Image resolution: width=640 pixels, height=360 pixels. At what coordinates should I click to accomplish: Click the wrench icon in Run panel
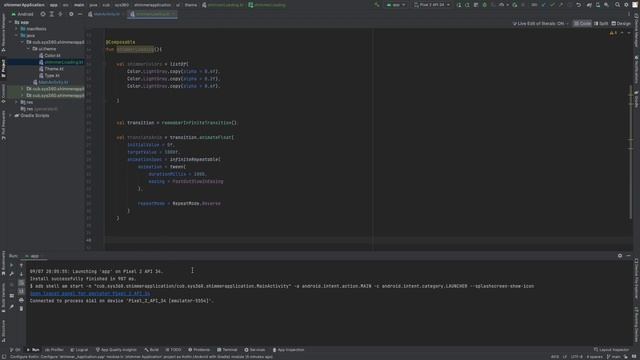[11, 274]
